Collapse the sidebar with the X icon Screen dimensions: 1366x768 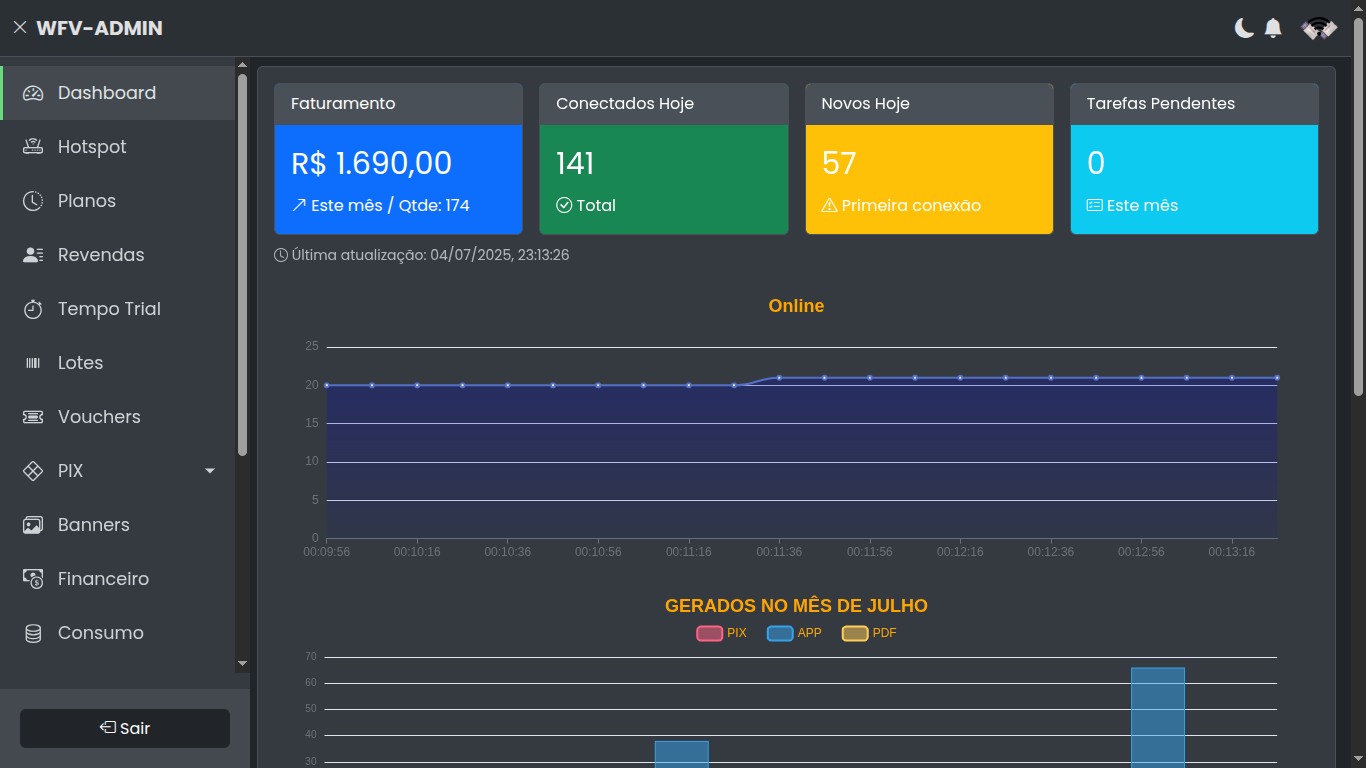[19, 27]
